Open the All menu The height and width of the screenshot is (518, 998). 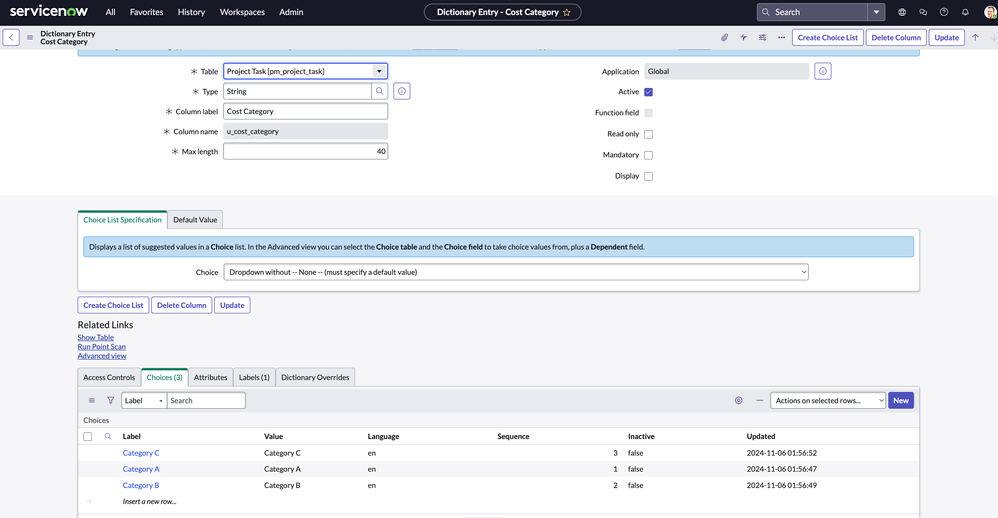coord(111,12)
